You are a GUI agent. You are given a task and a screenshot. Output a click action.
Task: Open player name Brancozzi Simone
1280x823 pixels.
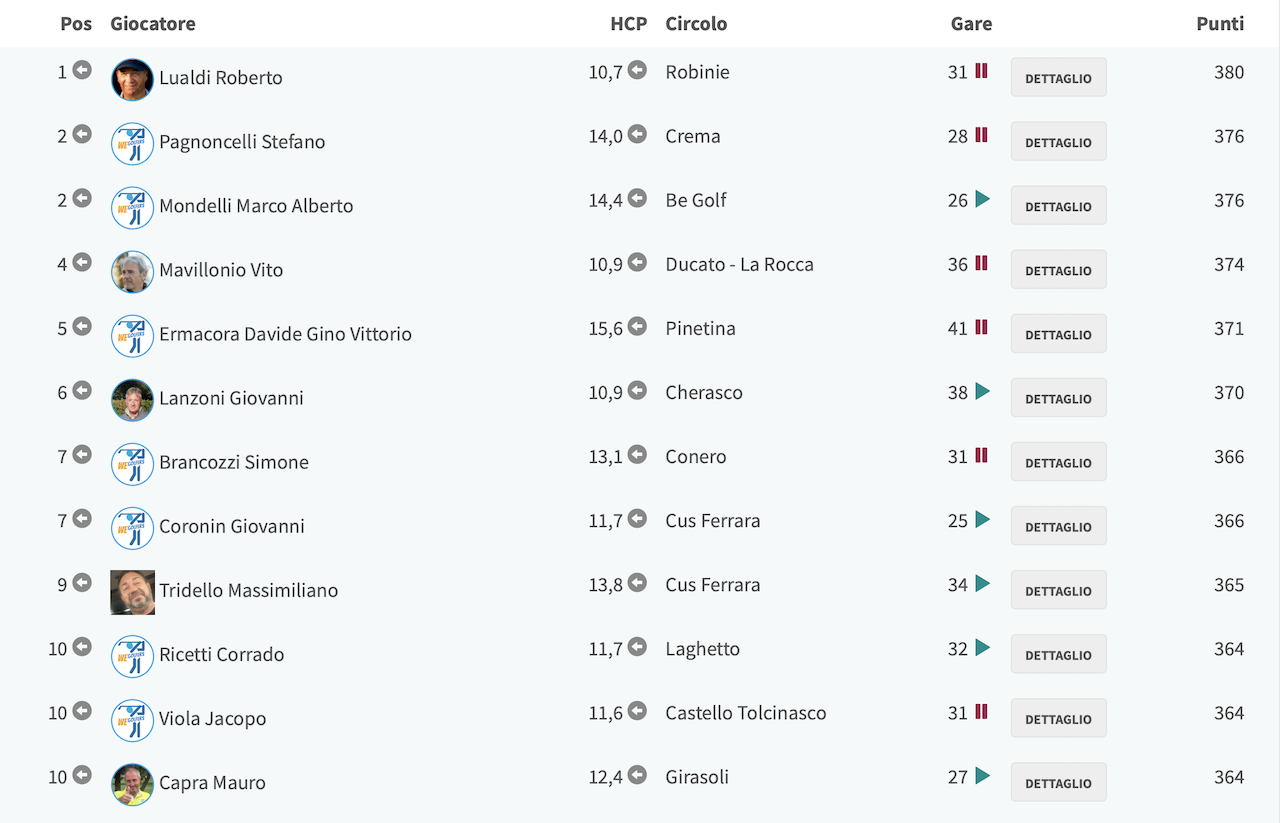click(234, 462)
